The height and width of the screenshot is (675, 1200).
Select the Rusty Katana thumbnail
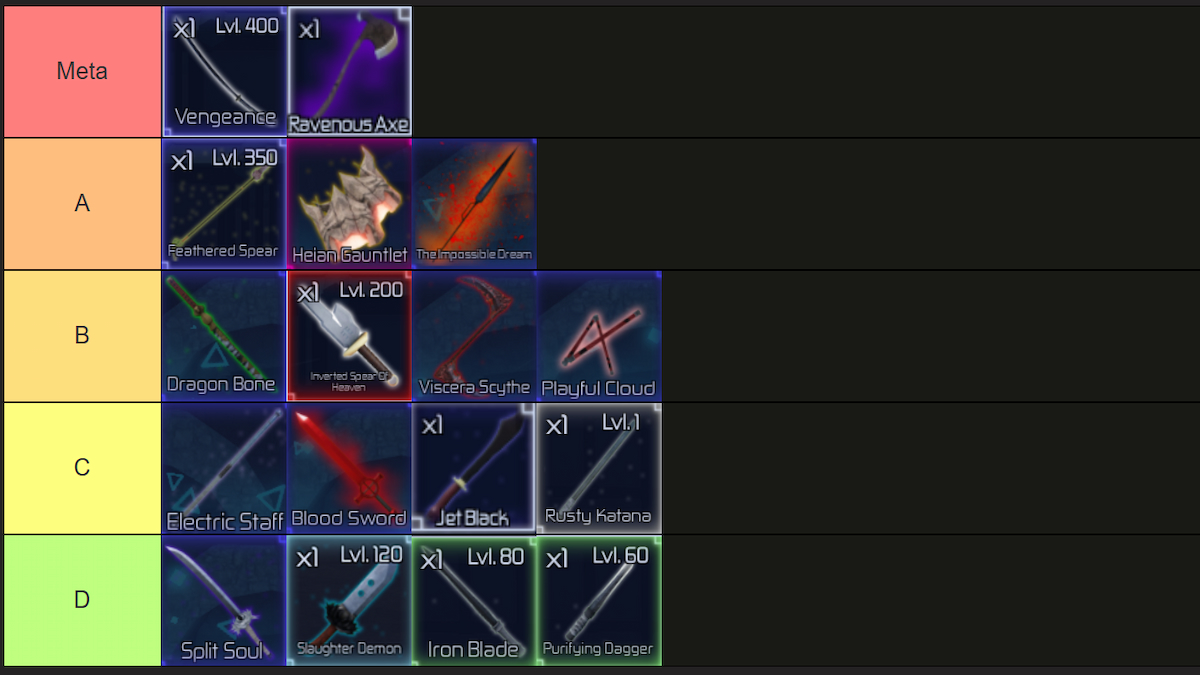point(599,468)
